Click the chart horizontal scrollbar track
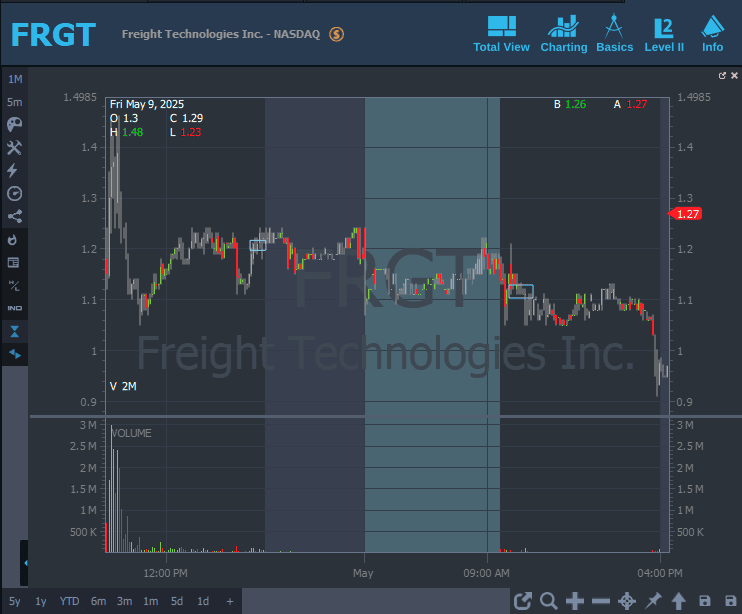Image resolution: width=742 pixels, height=614 pixels. coord(376,601)
